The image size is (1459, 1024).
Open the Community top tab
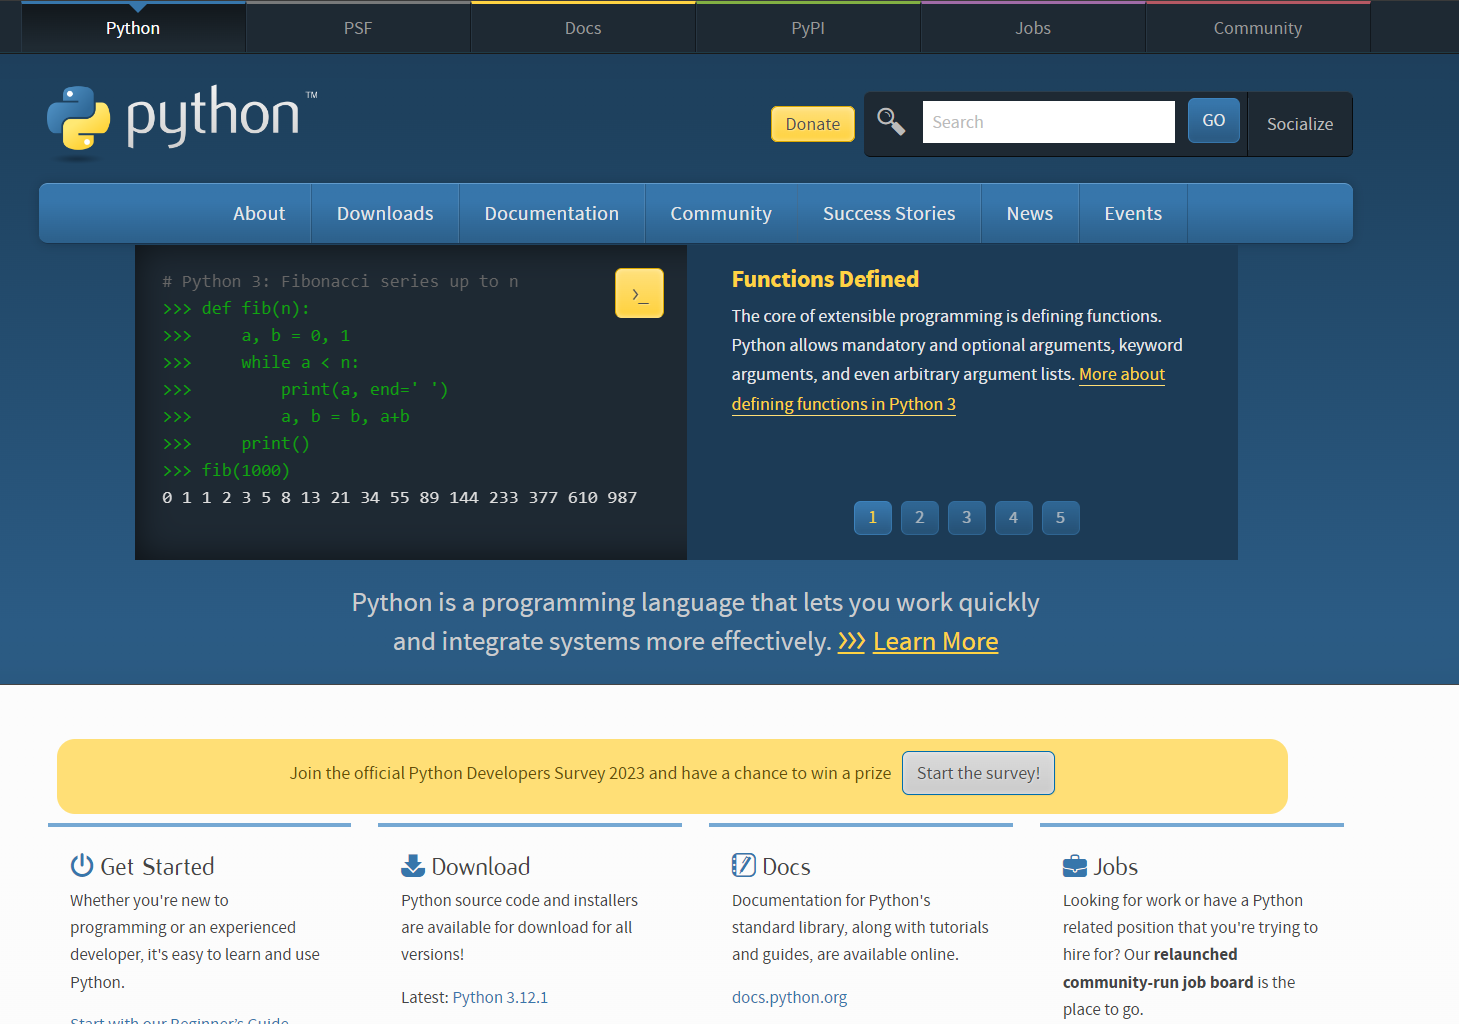[1258, 28]
